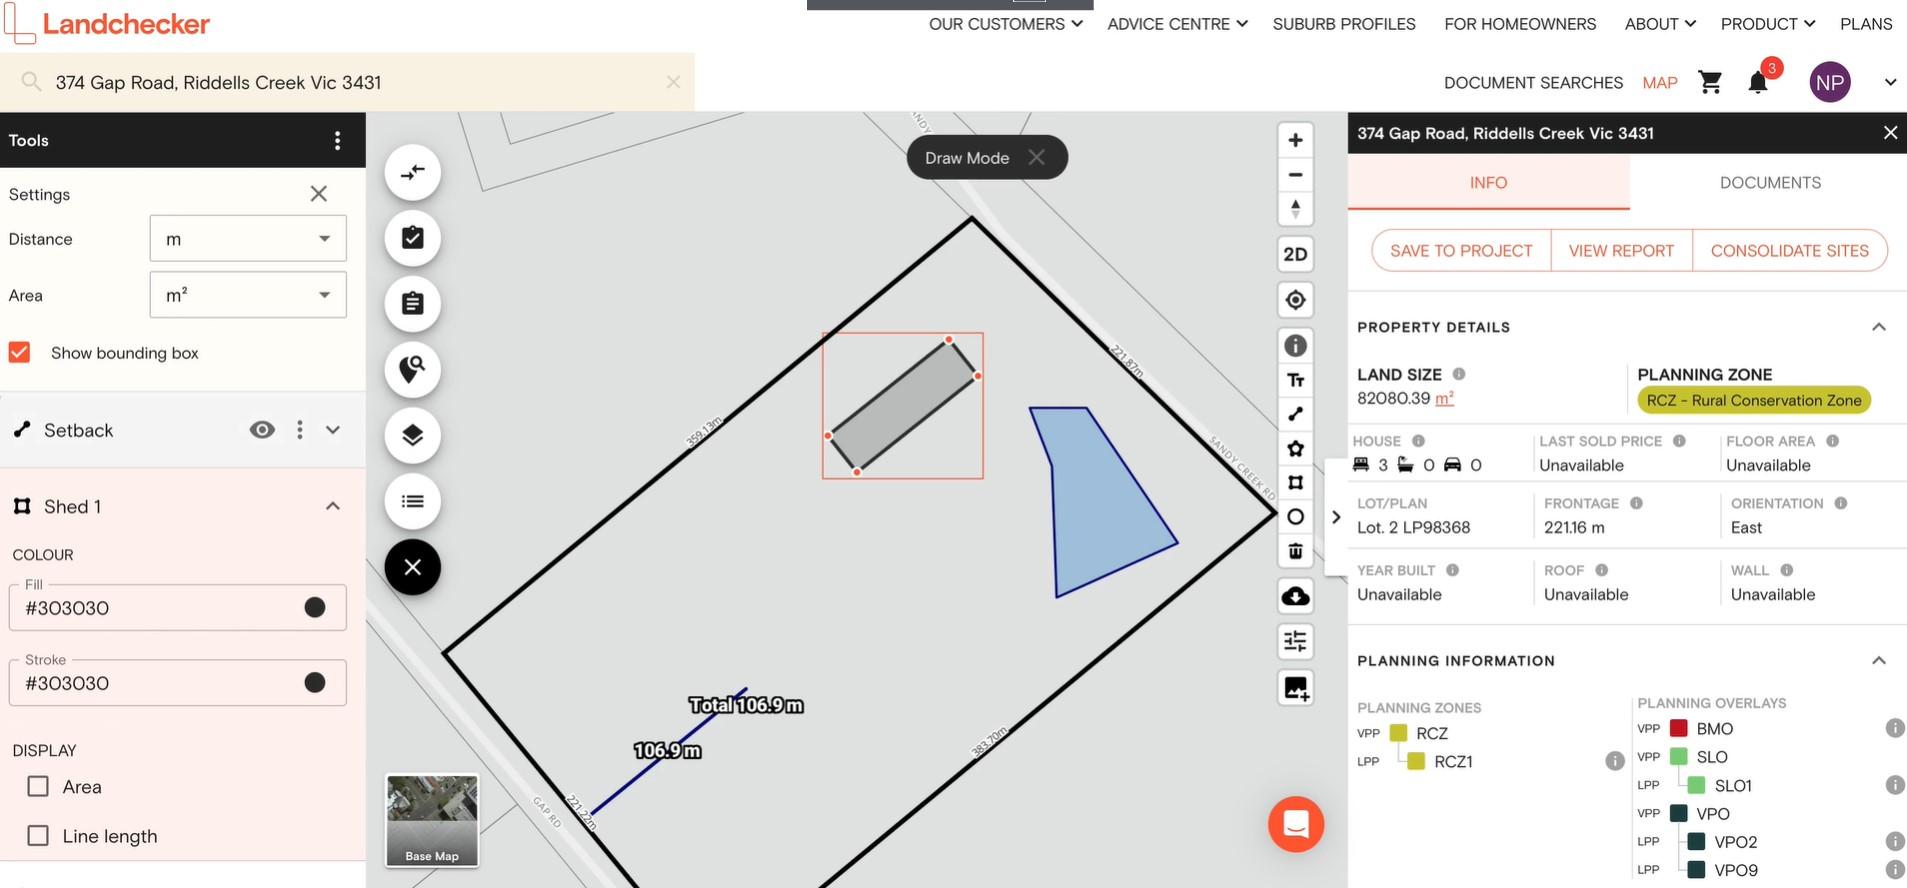This screenshot has width=1907, height=888.
Task: Click the Map link
Action: (1660, 83)
